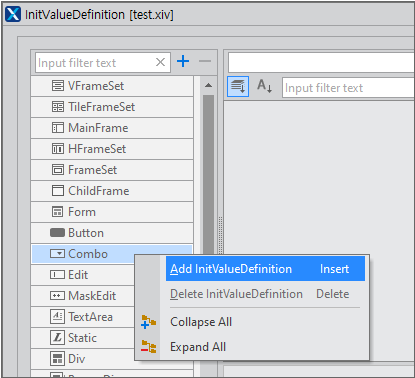
Task: Click Collapse All in context menu
Action: (x=201, y=322)
